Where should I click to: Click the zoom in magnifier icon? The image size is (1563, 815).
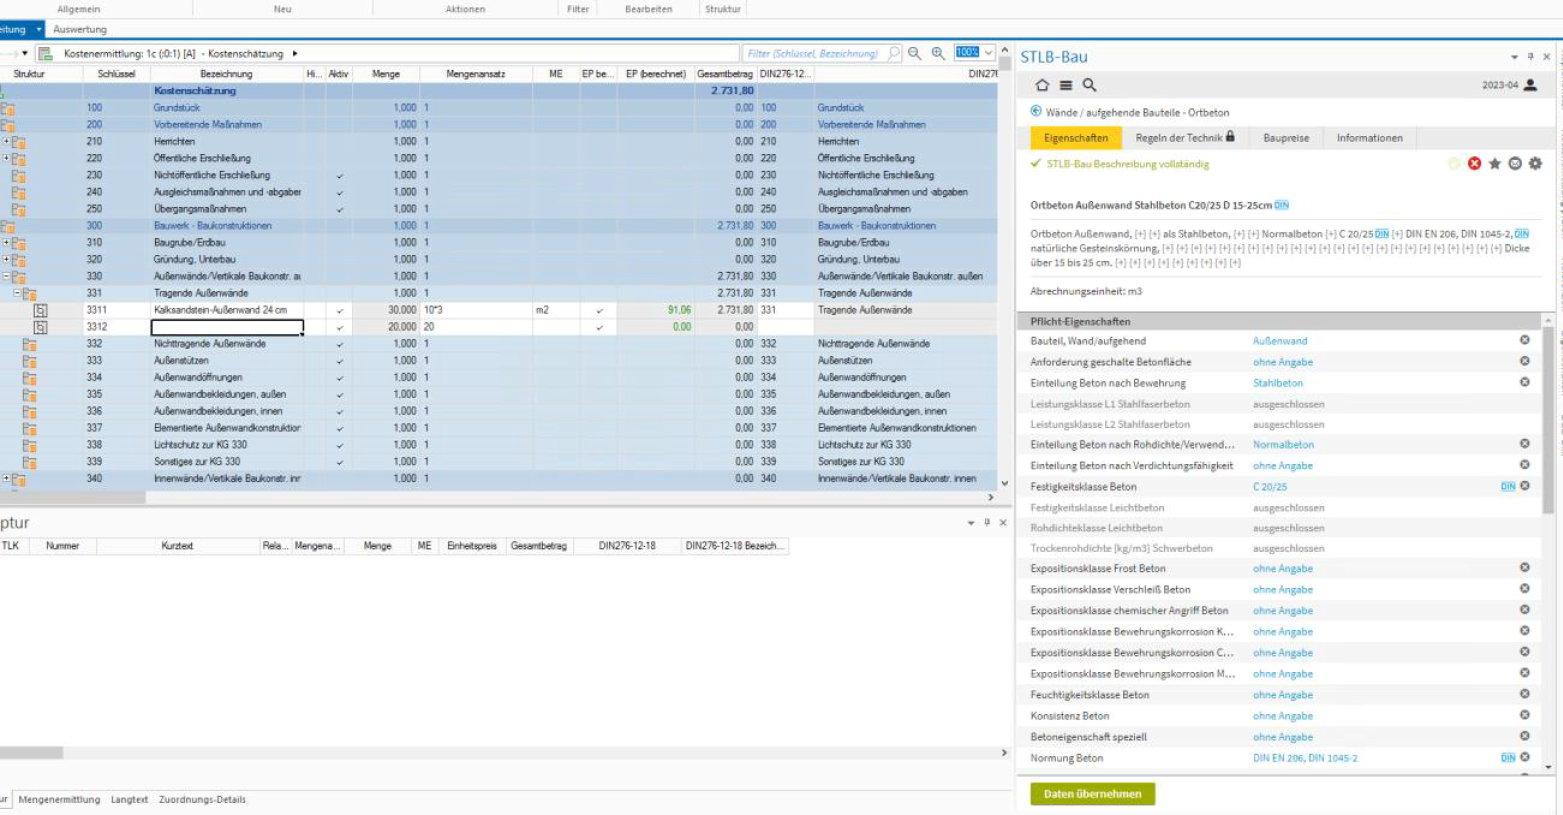coord(938,54)
